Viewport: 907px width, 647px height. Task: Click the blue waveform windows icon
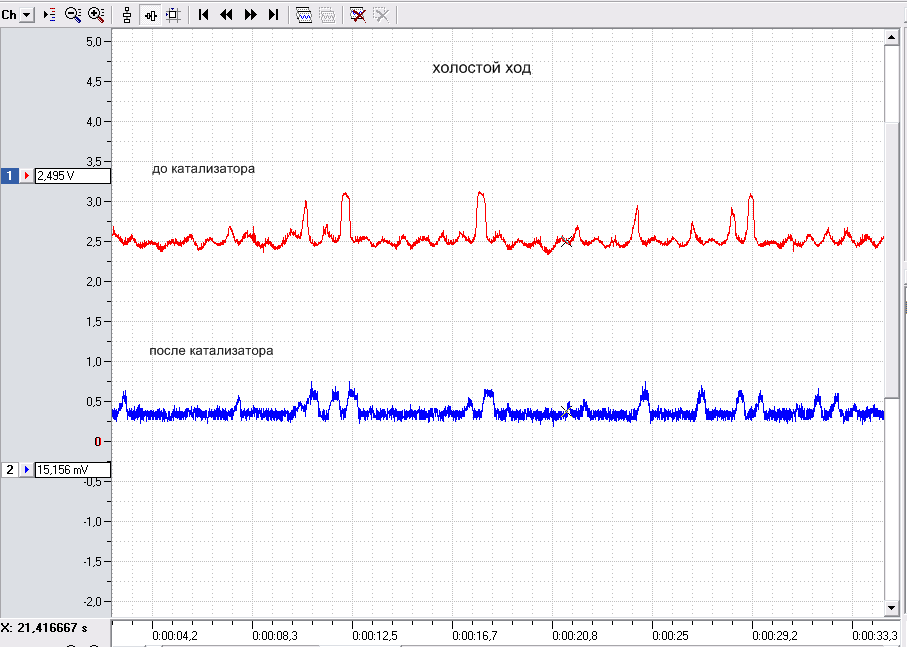coord(304,14)
